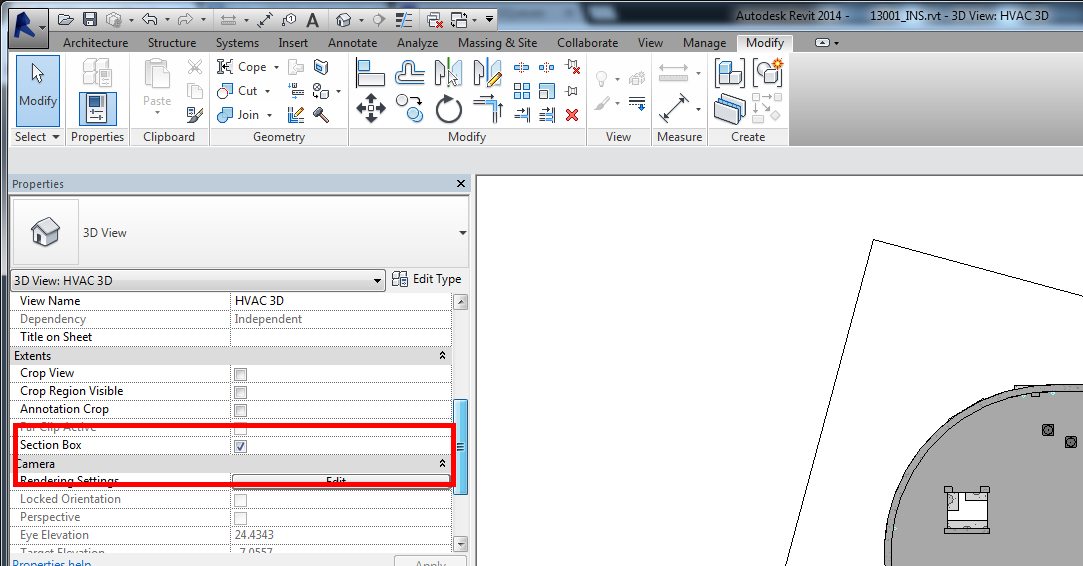The width and height of the screenshot is (1083, 566).
Task: Click the Unpin tool
Action: [572, 67]
